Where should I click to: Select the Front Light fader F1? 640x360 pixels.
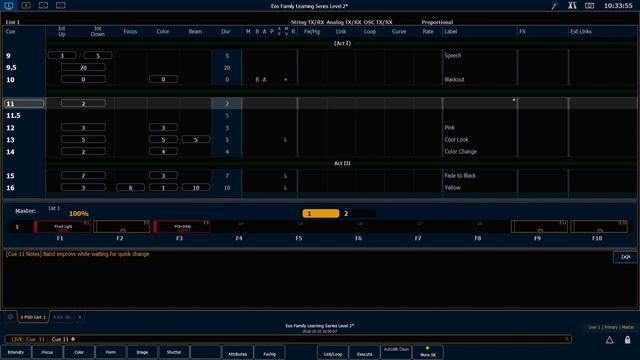(62, 227)
